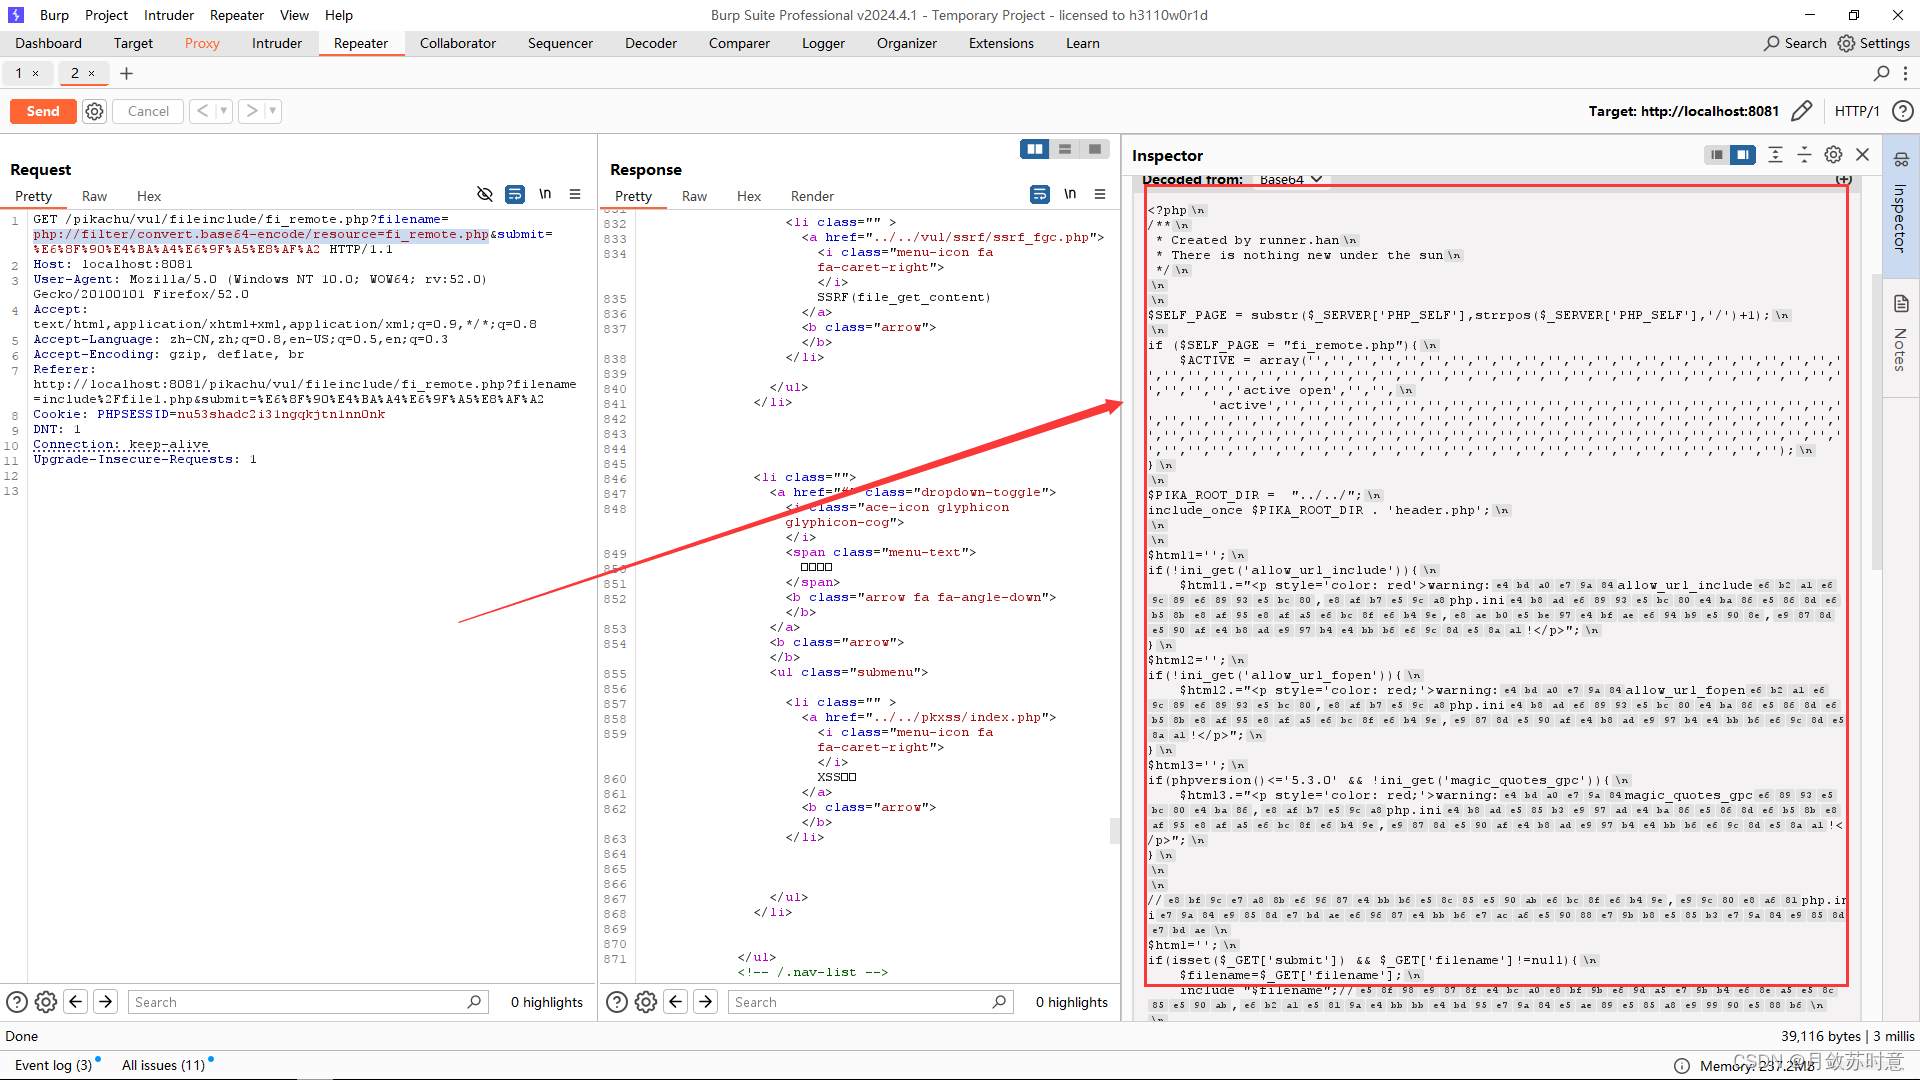Open the Decoded from Base64 dropdown
The image size is (1920, 1080).
tap(1290, 180)
